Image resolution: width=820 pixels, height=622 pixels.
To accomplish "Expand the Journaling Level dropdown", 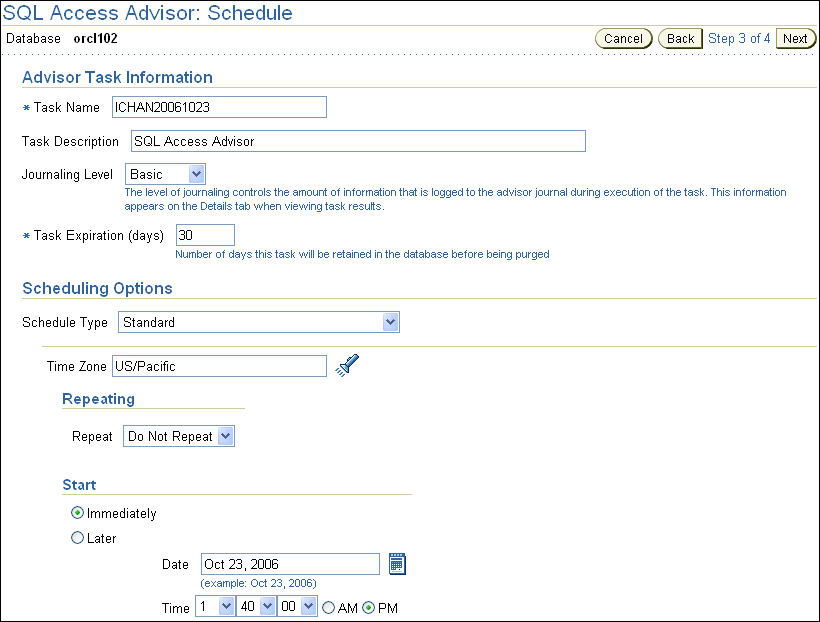I will tap(165, 174).
